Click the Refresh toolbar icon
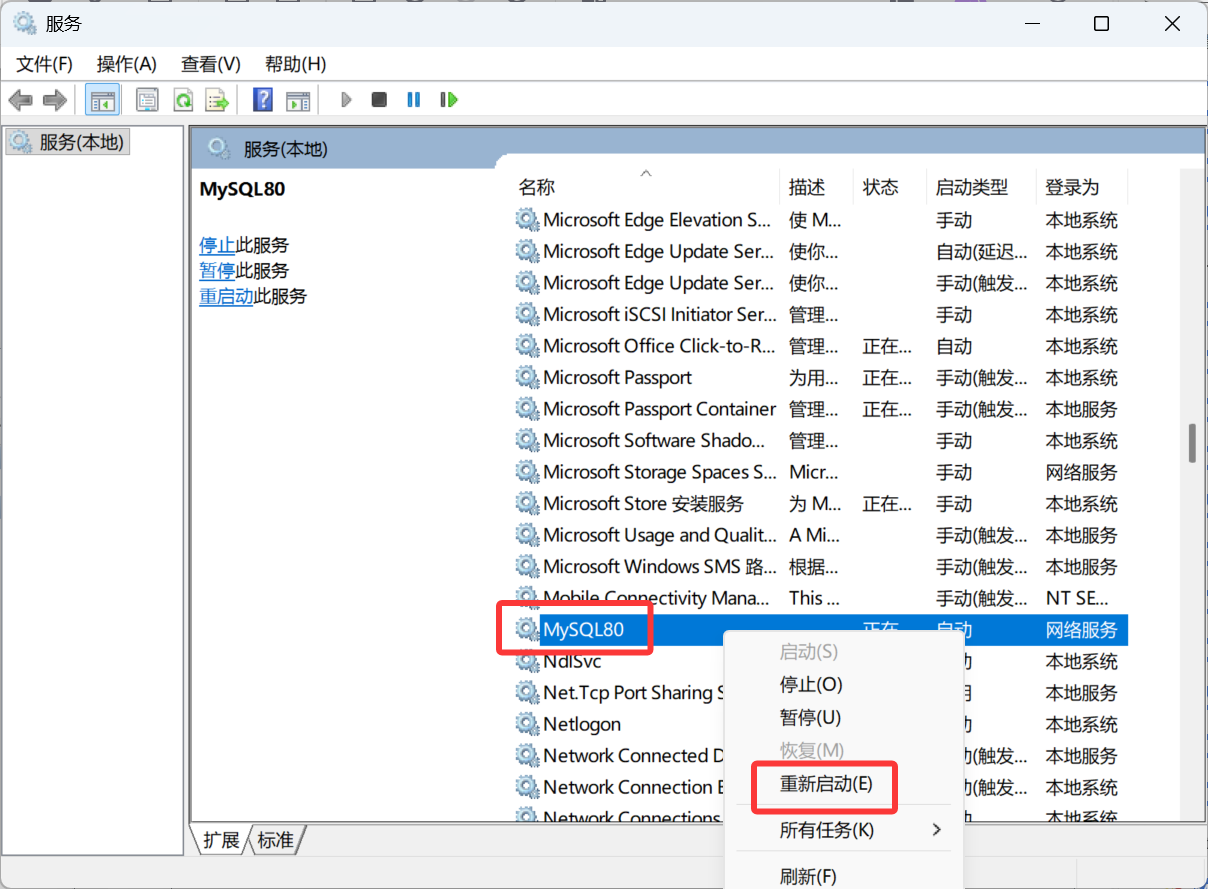The width and height of the screenshot is (1208, 889). coord(182,100)
